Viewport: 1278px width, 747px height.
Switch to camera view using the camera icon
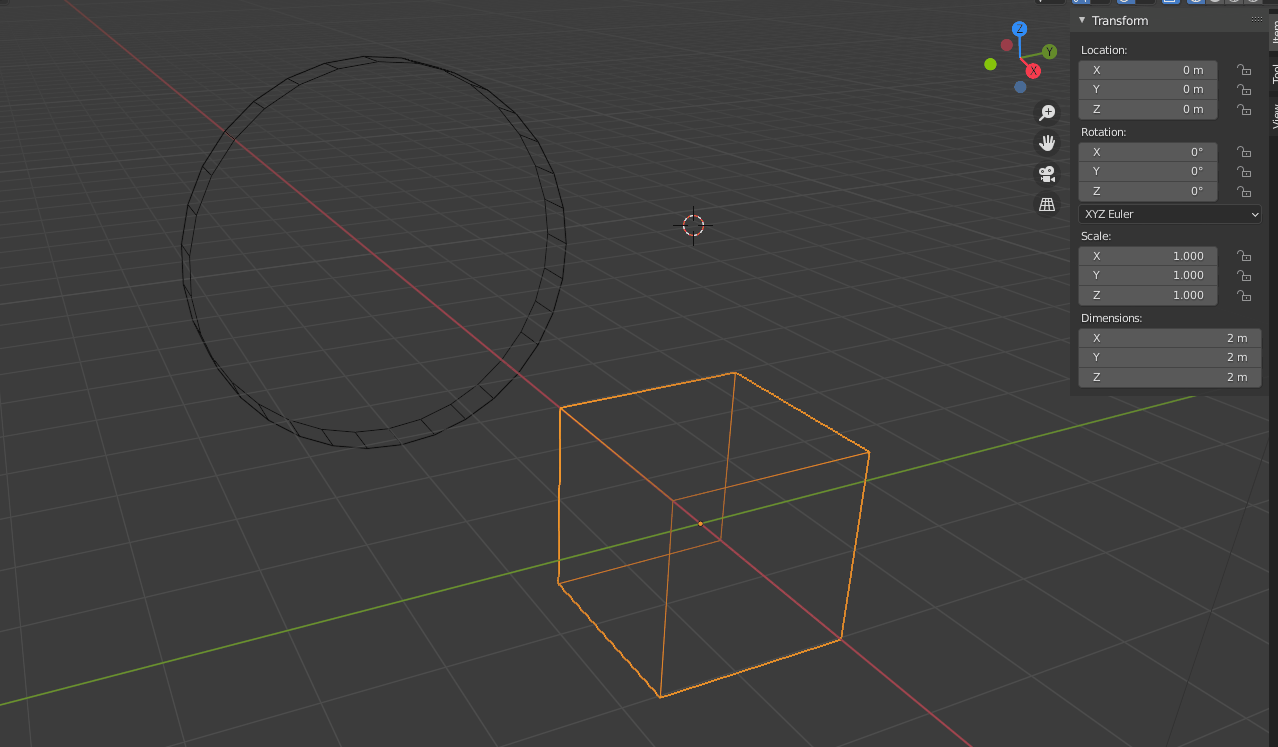click(x=1046, y=174)
